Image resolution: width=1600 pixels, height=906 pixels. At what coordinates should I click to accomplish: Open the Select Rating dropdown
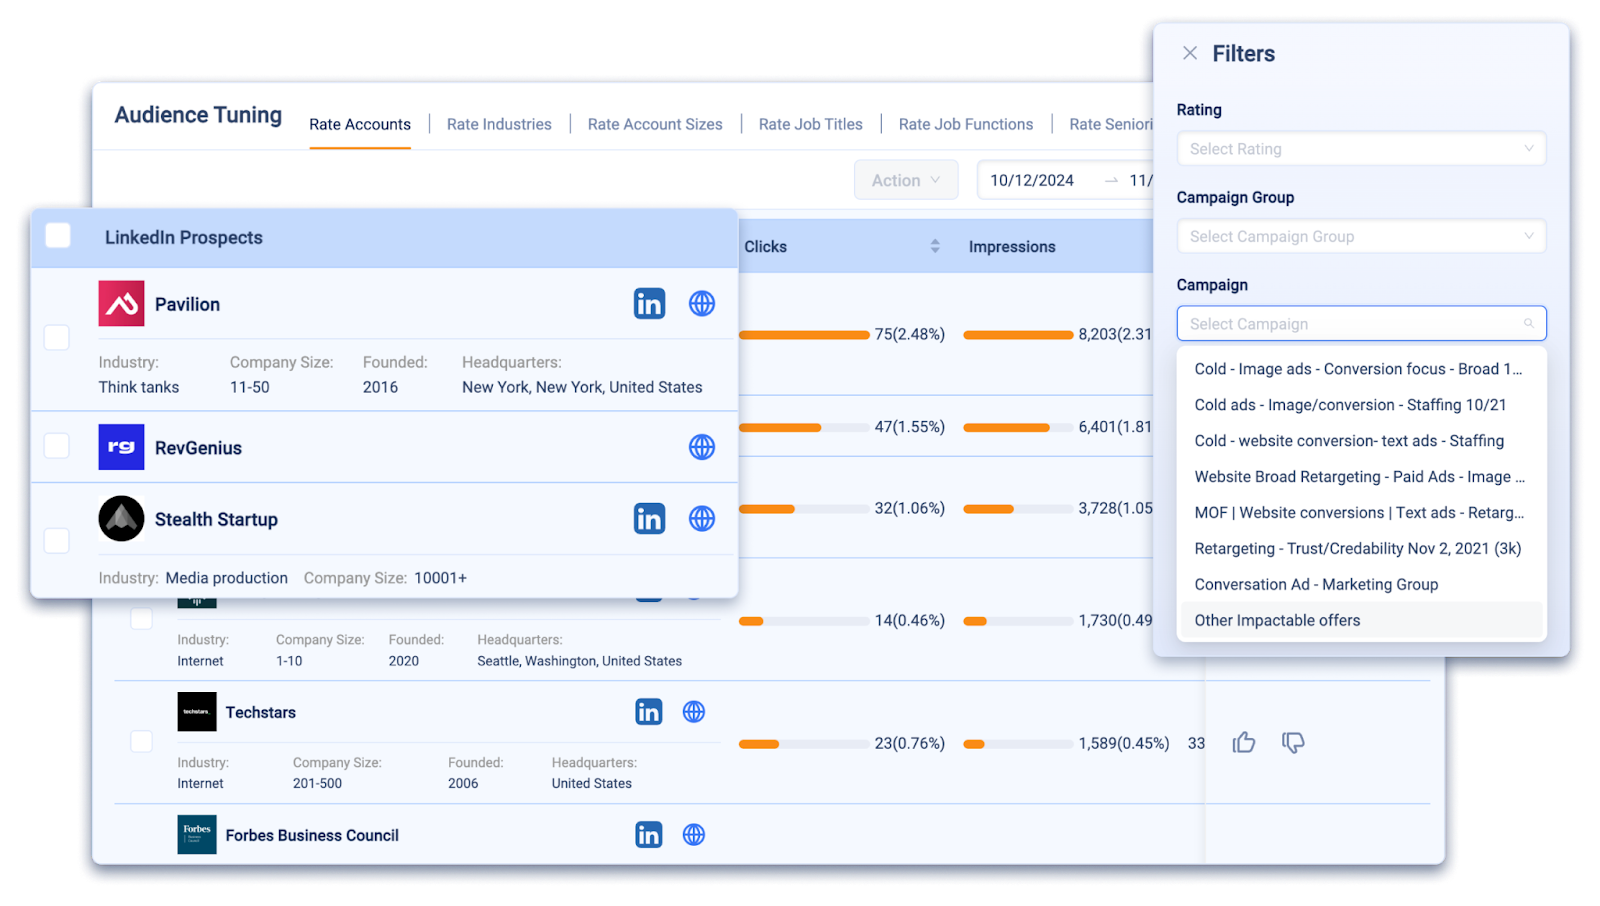pyautogui.click(x=1361, y=149)
